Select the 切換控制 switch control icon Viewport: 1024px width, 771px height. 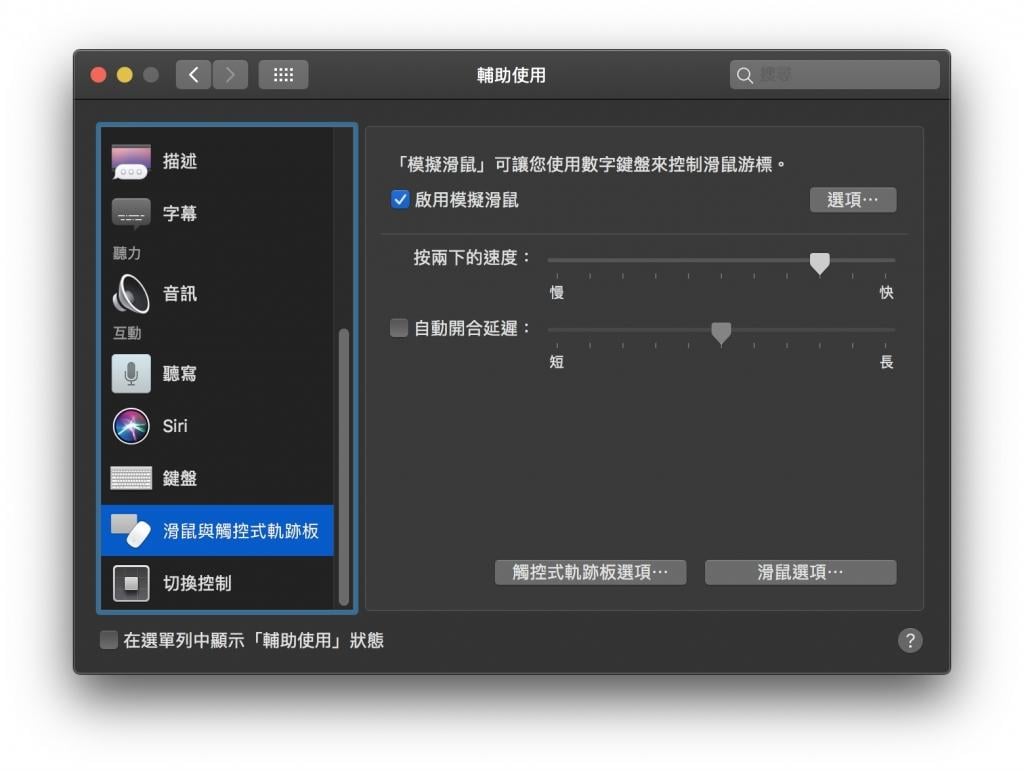click(x=131, y=583)
